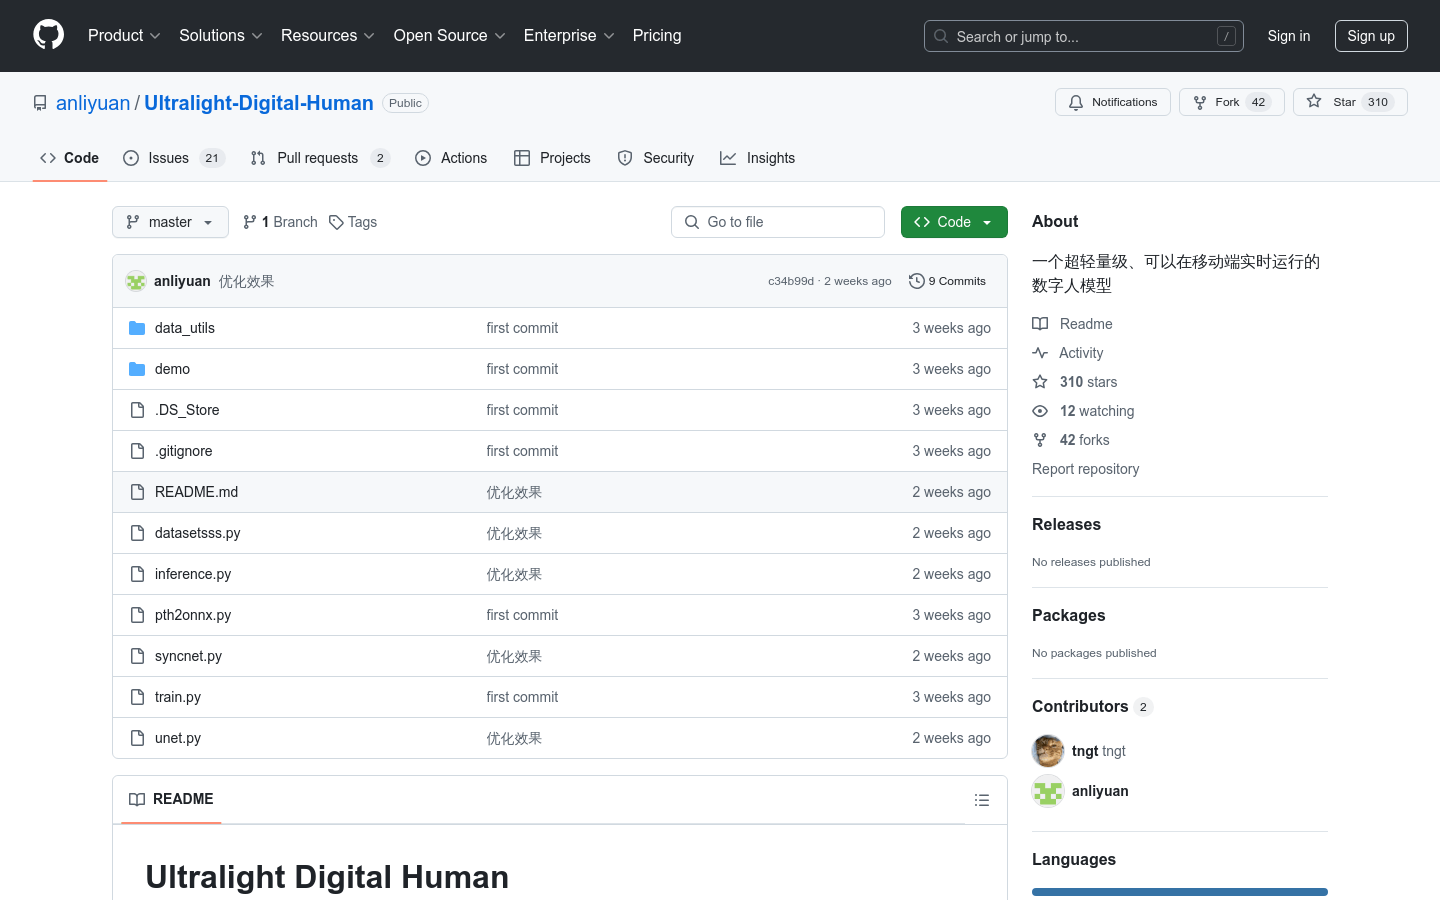The height and width of the screenshot is (900, 1440).
Task: Click the Sign in link
Action: [1289, 36]
